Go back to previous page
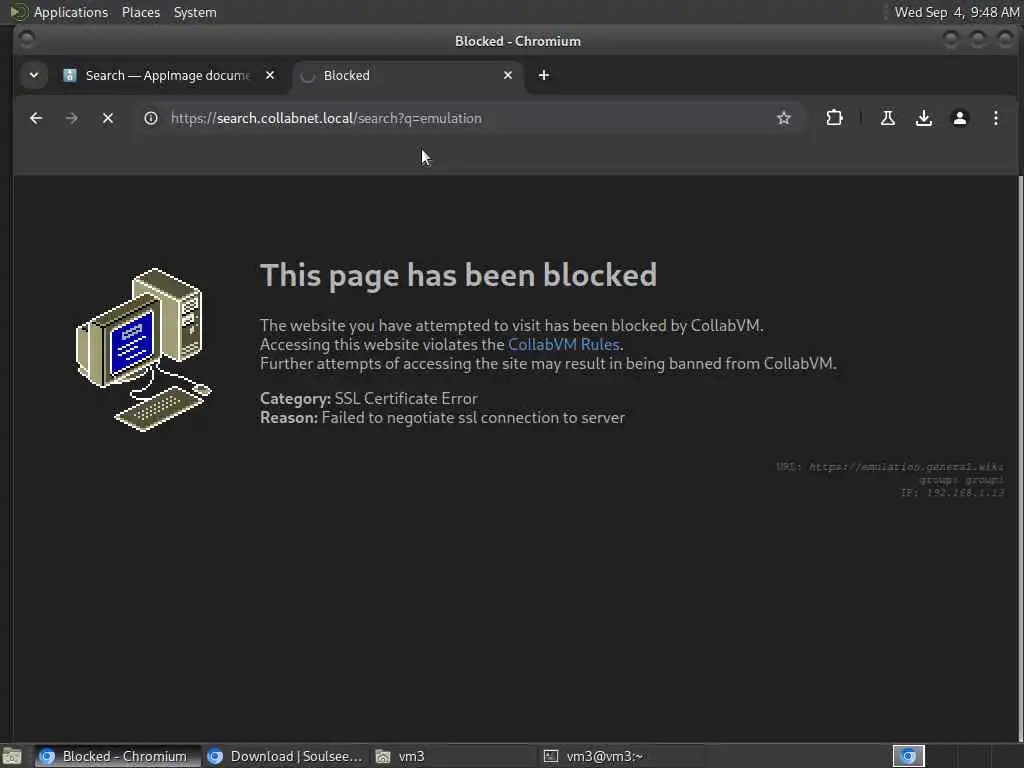Viewport: 1024px width, 768px height. pos(36,118)
